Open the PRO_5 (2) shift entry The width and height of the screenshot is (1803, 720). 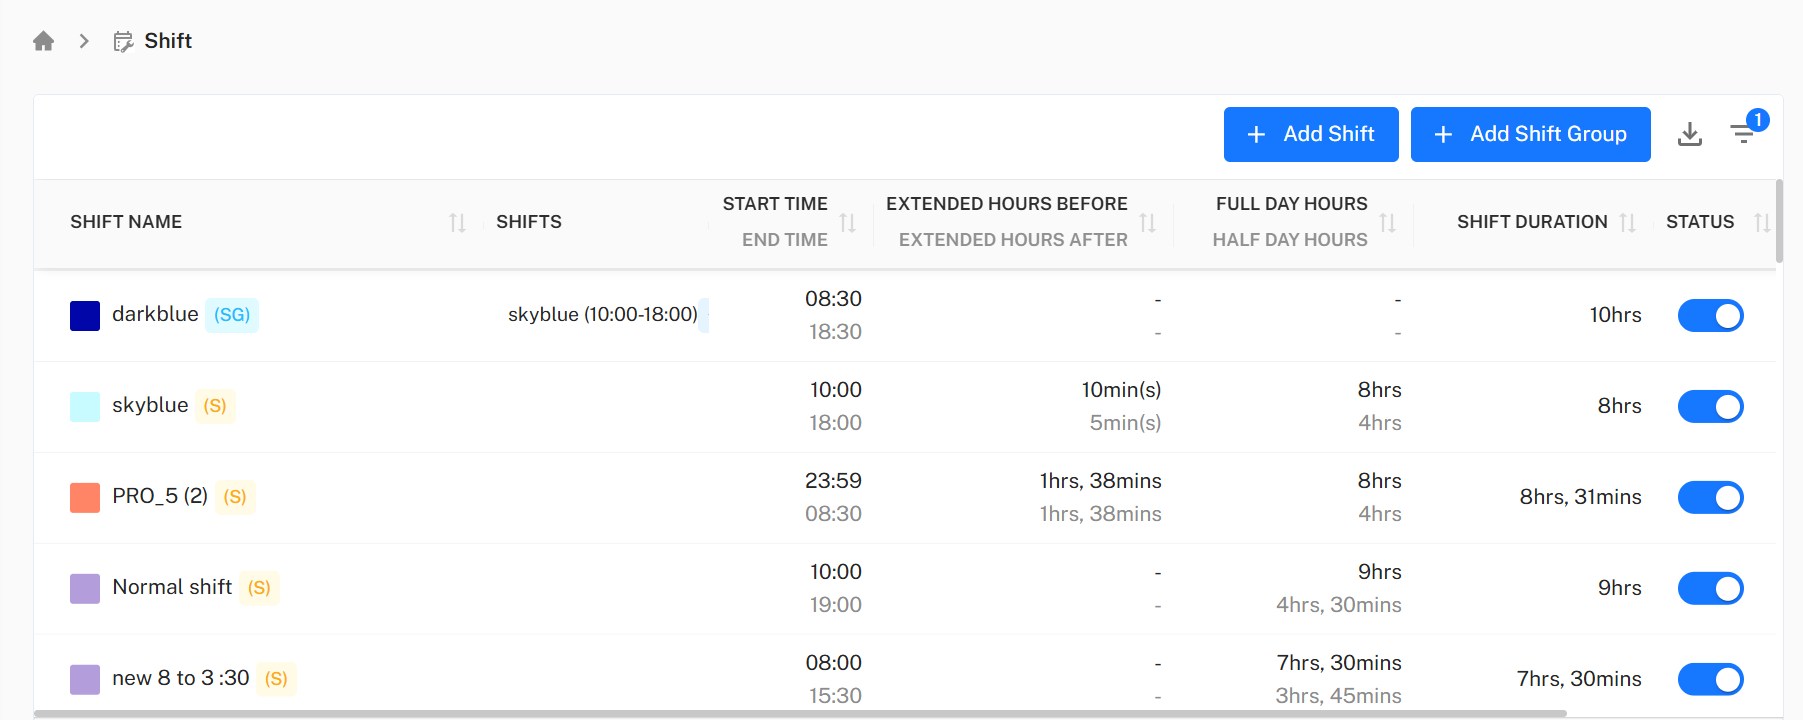tap(160, 497)
